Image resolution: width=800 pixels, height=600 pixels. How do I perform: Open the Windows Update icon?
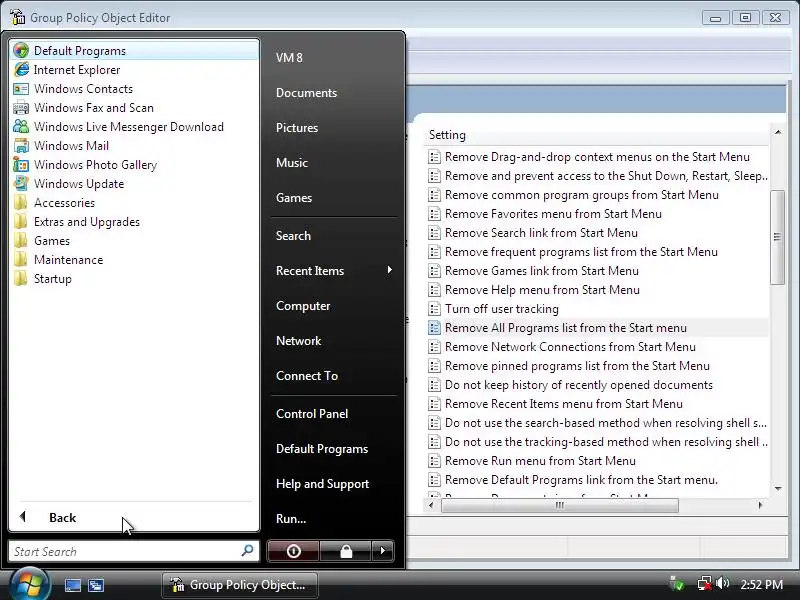click(21, 184)
